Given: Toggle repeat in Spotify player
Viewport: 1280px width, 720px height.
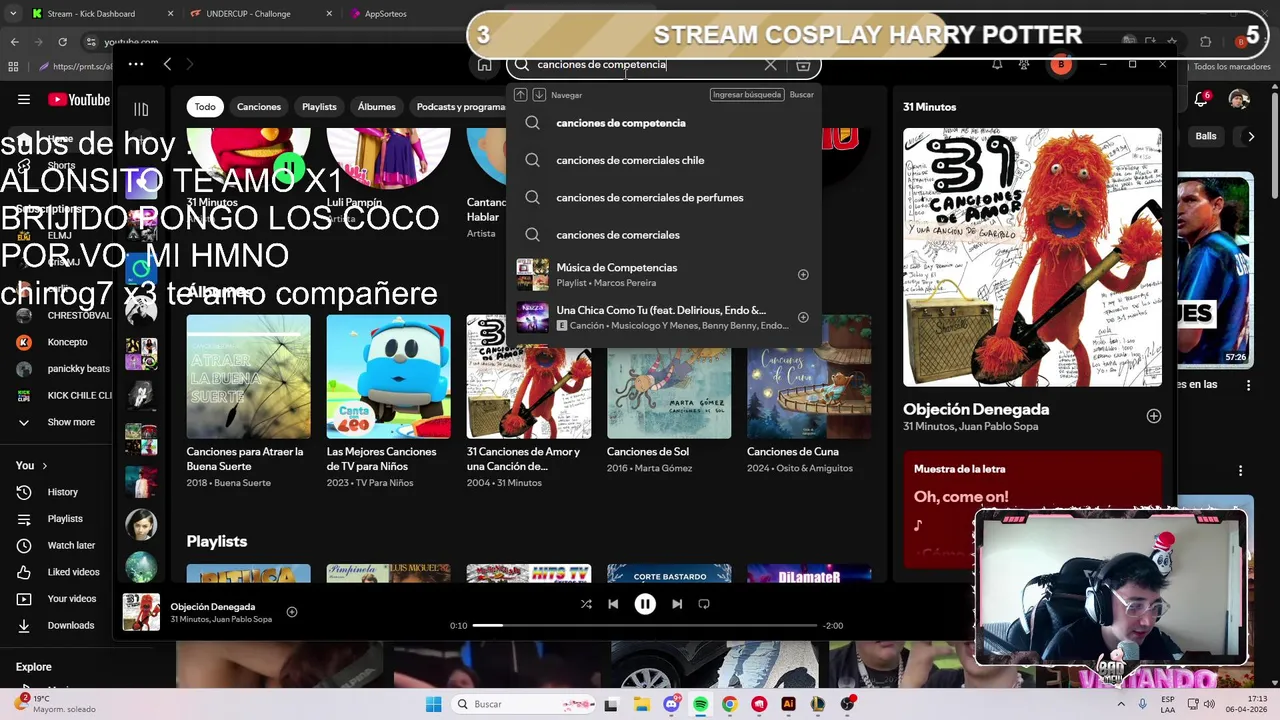Looking at the screenshot, I should [x=704, y=604].
